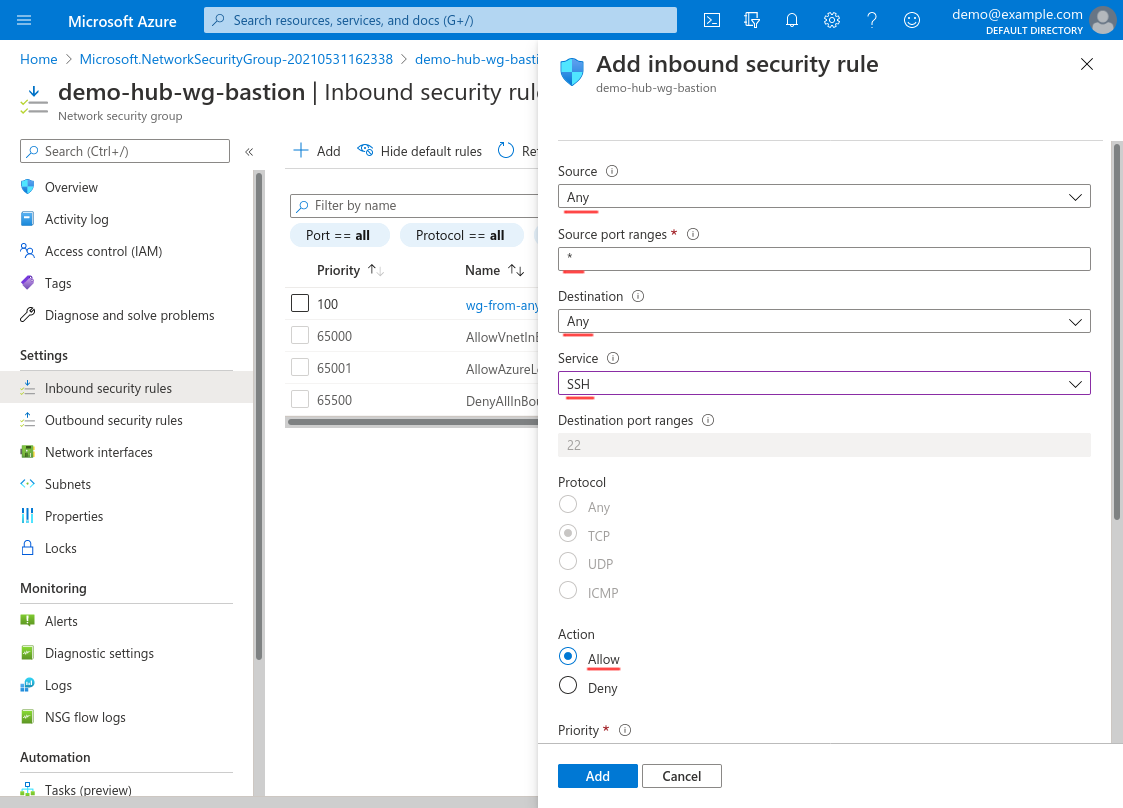Click the Diagnose and solve problems wrench icon

(x=27, y=314)
